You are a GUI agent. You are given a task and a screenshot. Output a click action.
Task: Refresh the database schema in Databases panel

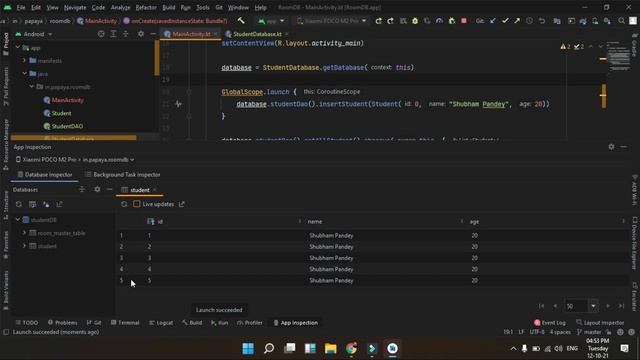[x=19, y=204]
